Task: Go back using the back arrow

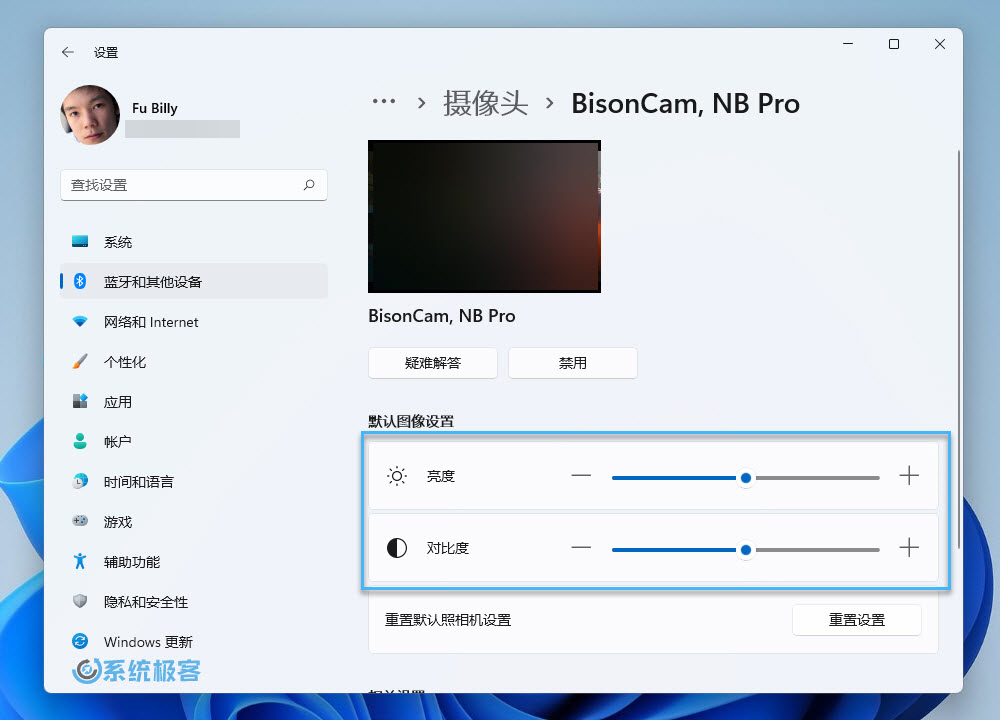Action: click(x=68, y=52)
